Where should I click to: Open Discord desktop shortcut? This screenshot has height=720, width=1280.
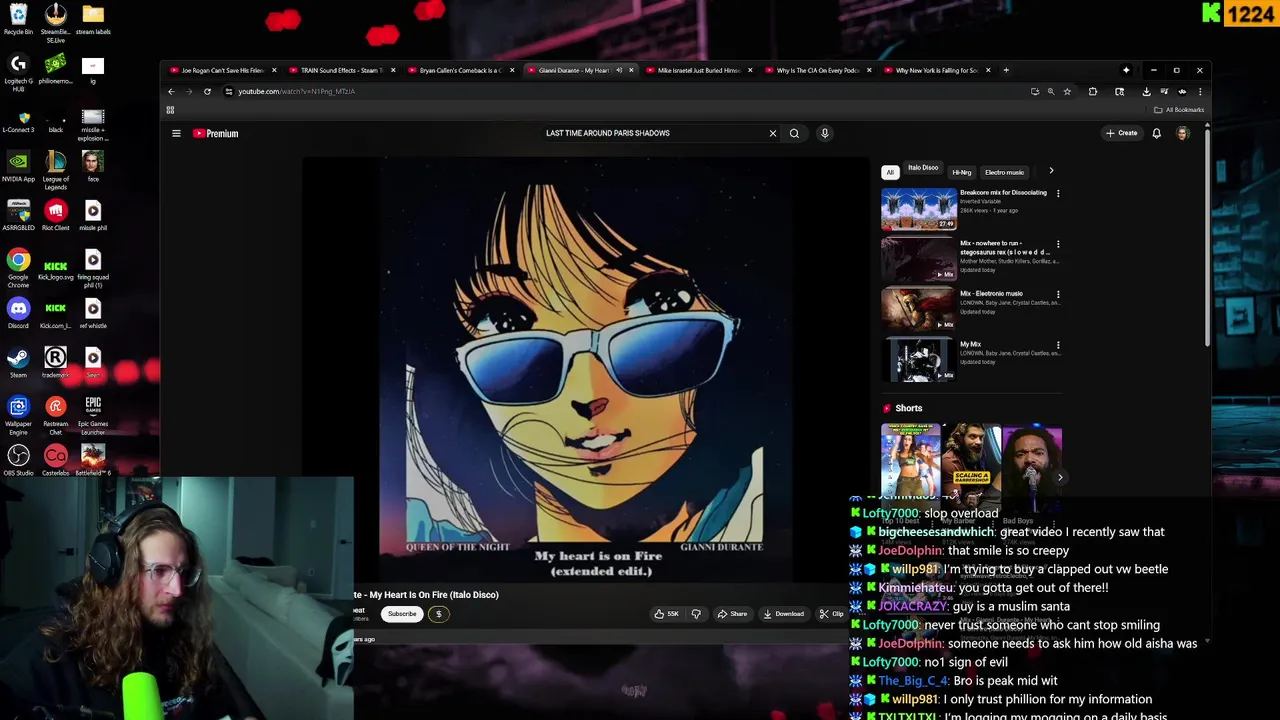pyautogui.click(x=18, y=313)
